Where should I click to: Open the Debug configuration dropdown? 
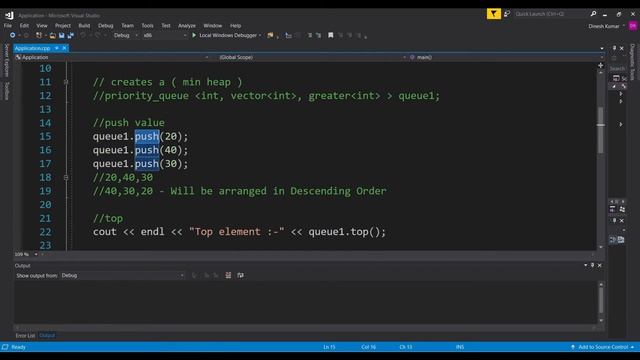[125, 36]
